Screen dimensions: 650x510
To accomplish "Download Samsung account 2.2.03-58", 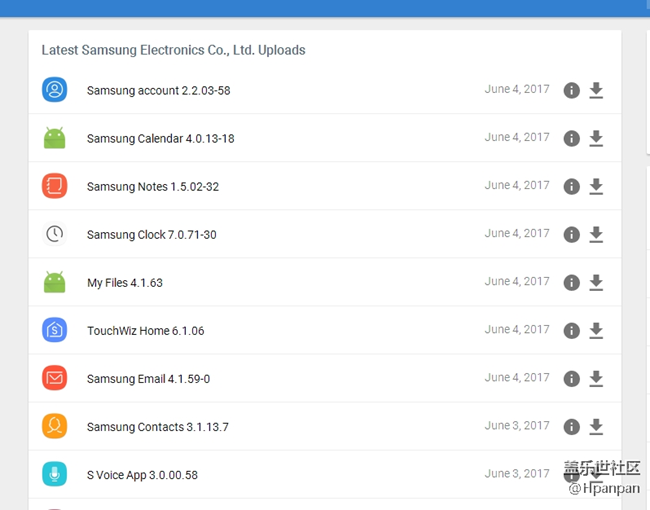I will coord(596,91).
